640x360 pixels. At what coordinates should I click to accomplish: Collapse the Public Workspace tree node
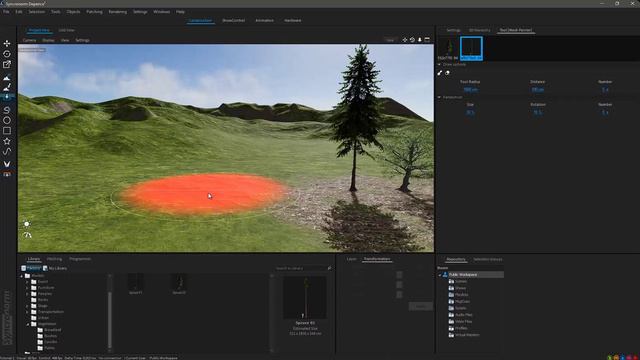440,275
